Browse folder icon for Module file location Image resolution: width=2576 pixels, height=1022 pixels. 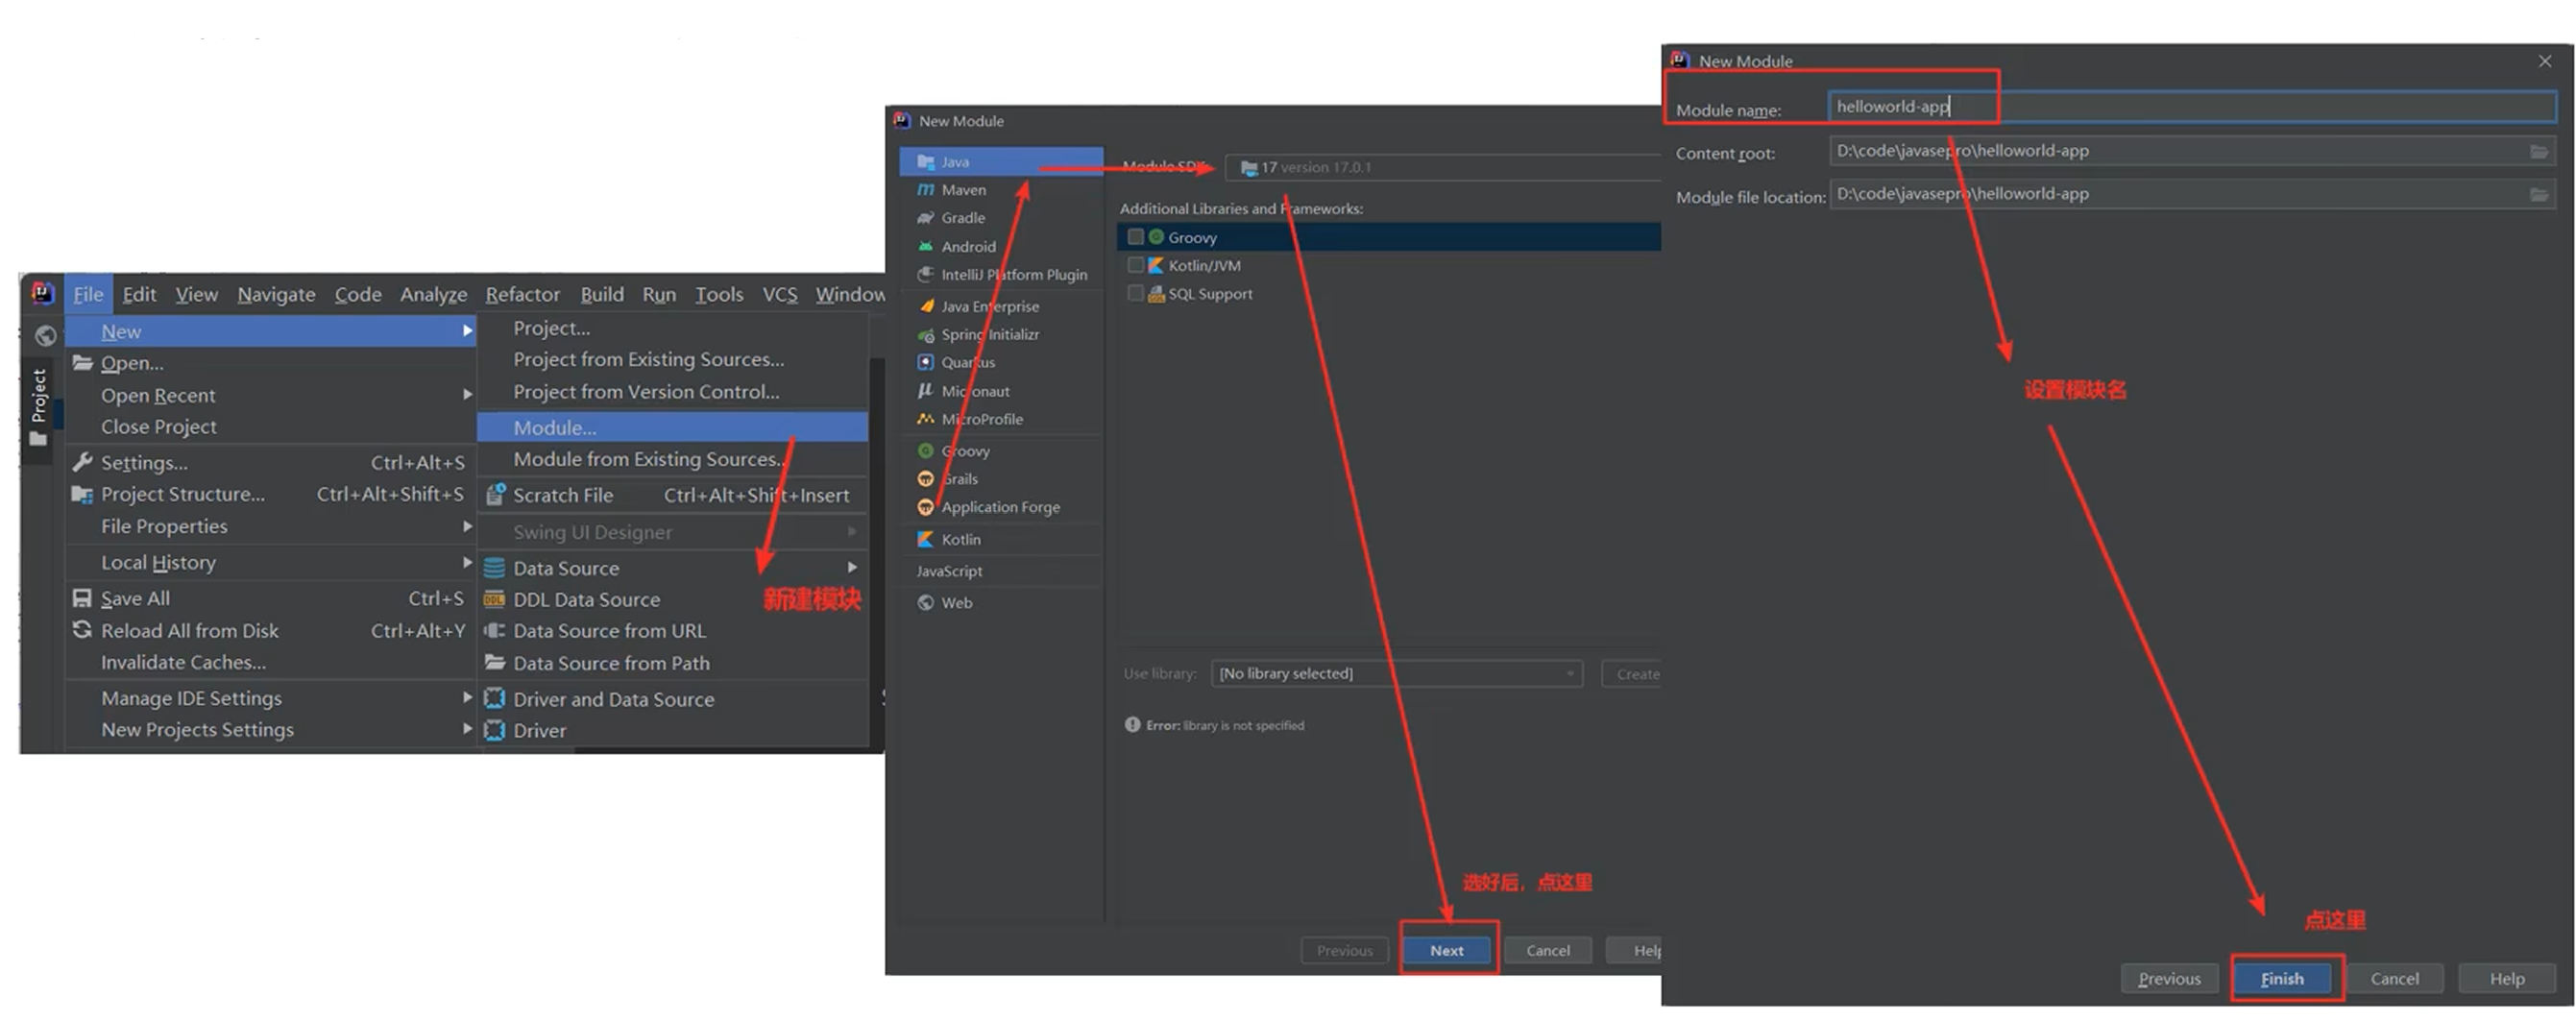tap(2540, 194)
